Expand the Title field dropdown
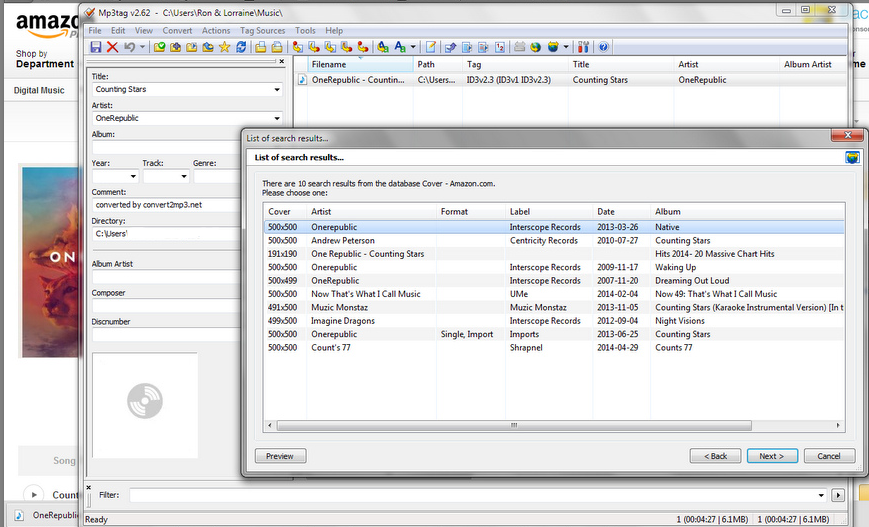Viewport: 869px width, 527px height. coord(277,89)
